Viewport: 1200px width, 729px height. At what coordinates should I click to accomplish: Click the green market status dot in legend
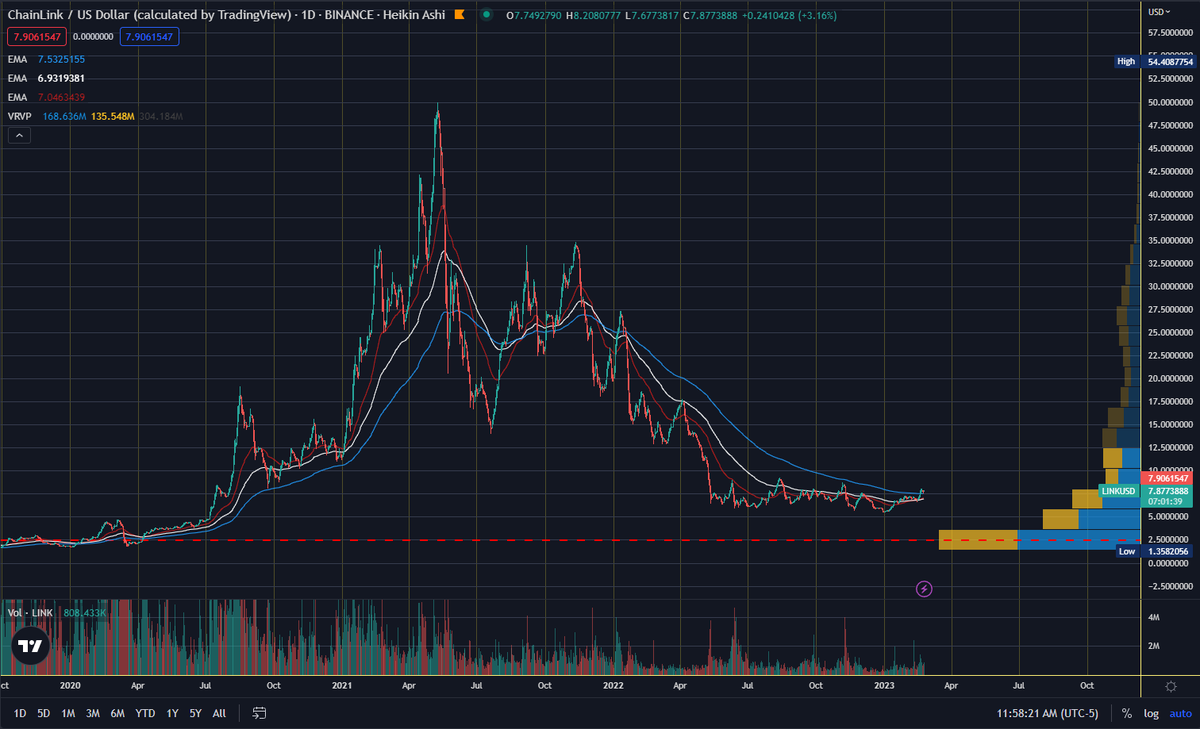click(x=486, y=16)
